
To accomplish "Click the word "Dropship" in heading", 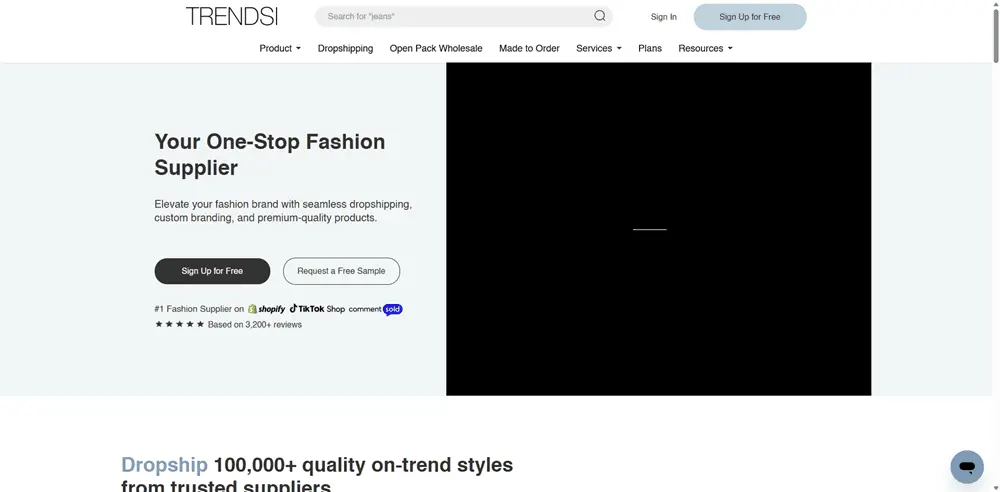I will click(165, 465).
